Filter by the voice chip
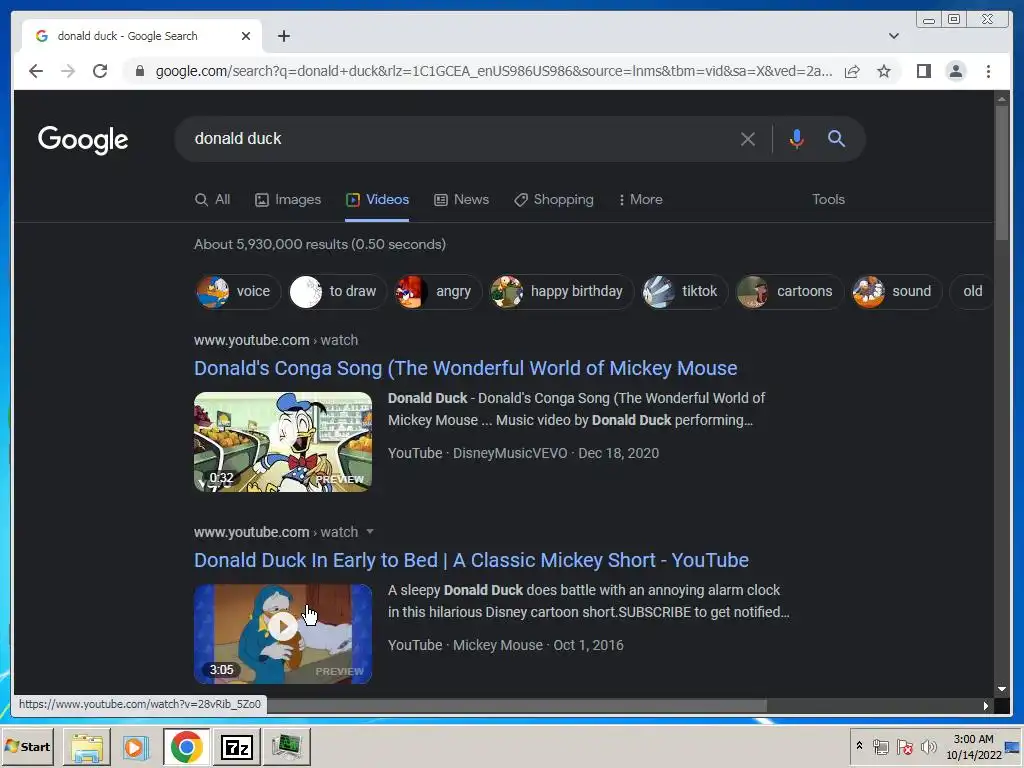Screen dimensions: 1024x768 [x=238, y=291]
